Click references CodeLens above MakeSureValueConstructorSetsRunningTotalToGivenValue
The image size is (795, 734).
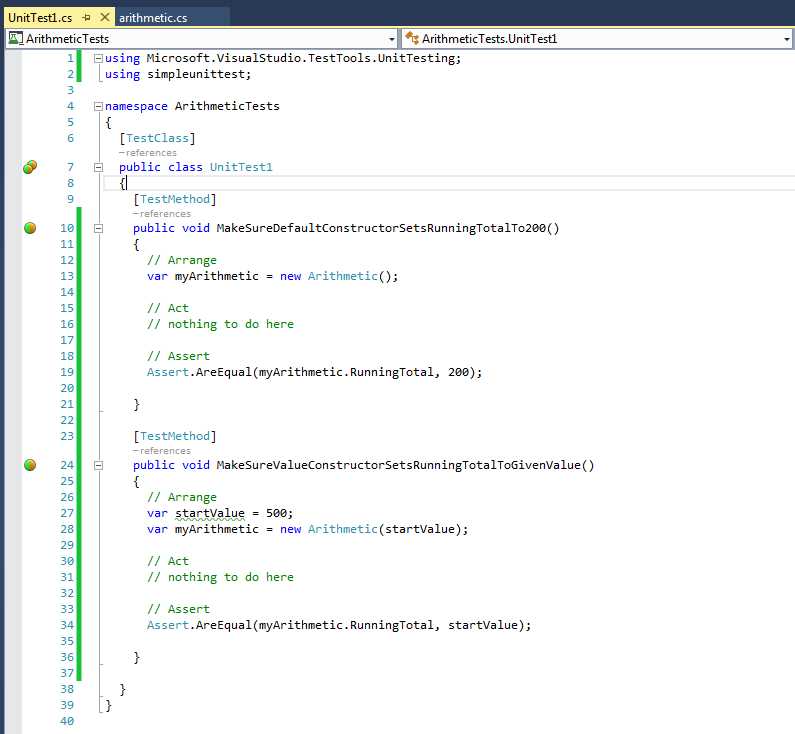pyautogui.click(x=162, y=451)
